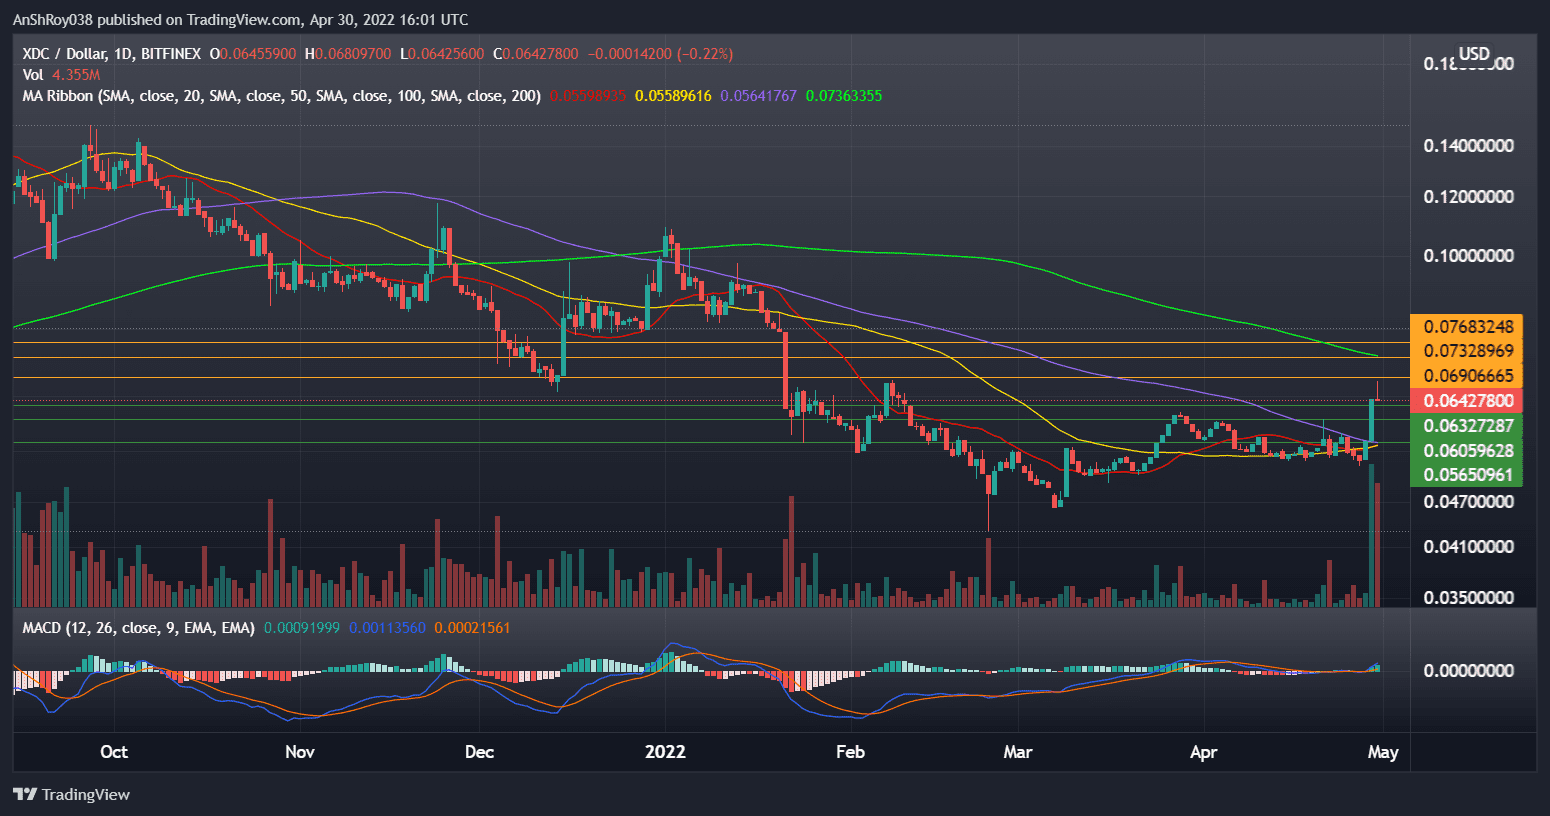Click the 0.14000000 price axis tick
Viewport: 1550px width, 816px height.
click(x=1467, y=146)
